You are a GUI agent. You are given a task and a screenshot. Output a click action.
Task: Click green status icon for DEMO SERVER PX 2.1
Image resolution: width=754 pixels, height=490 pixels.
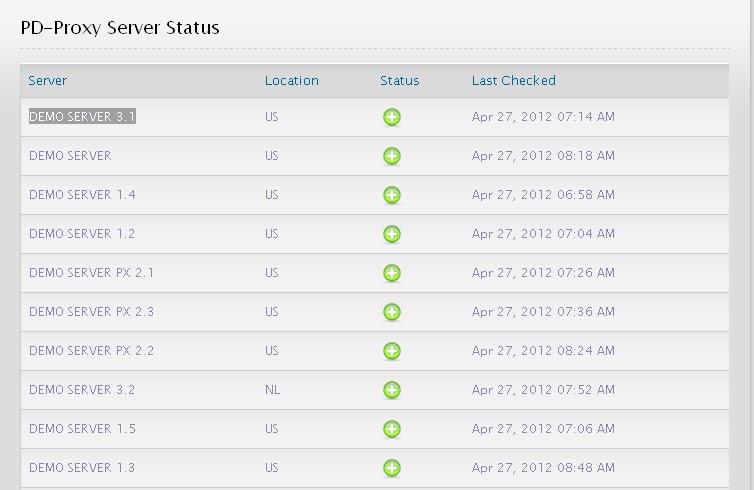(x=392, y=273)
